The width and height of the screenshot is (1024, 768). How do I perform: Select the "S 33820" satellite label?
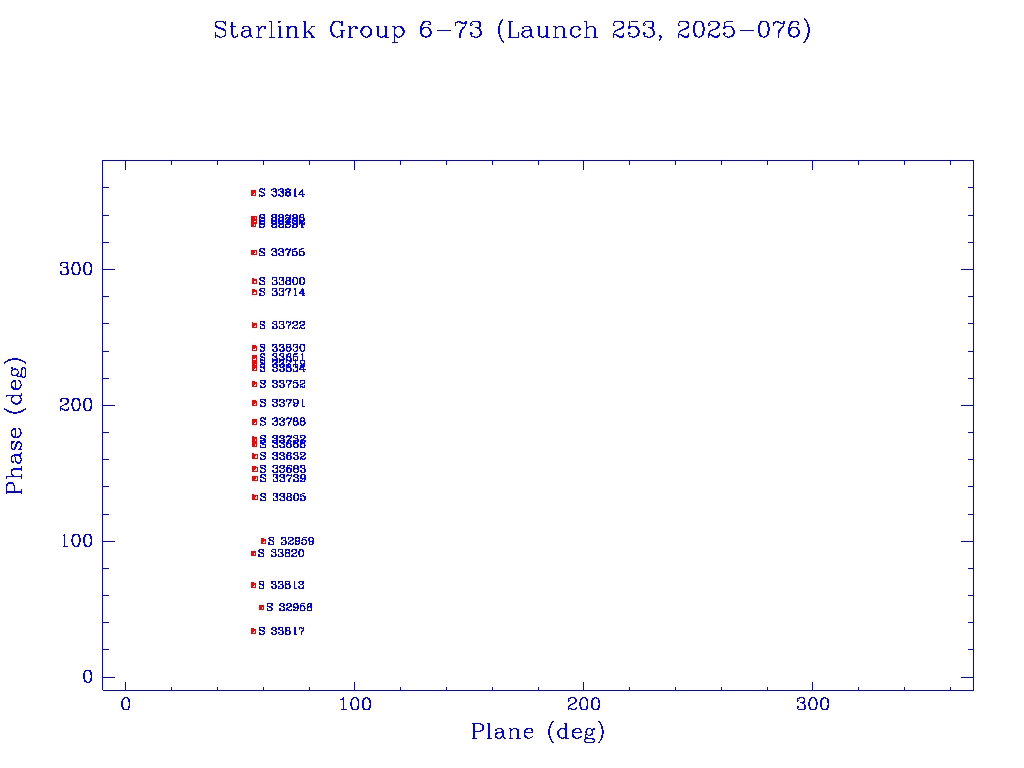tap(281, 554)
